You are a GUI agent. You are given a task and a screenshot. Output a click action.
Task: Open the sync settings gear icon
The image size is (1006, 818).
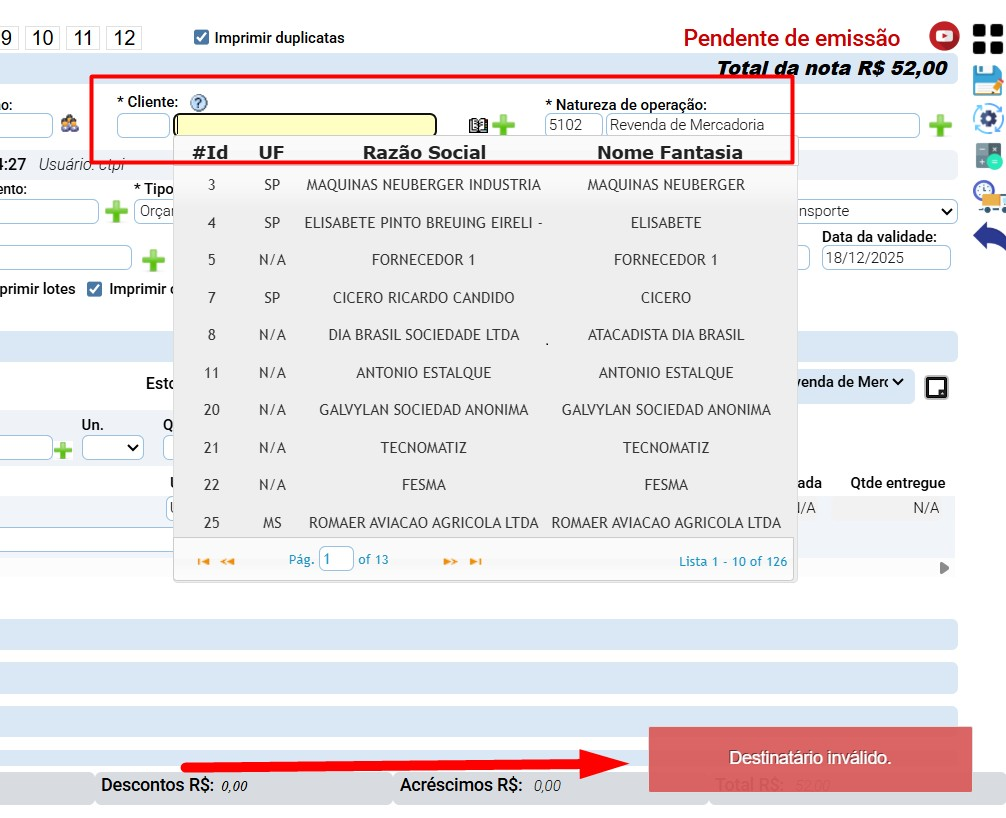click(987, 118)
